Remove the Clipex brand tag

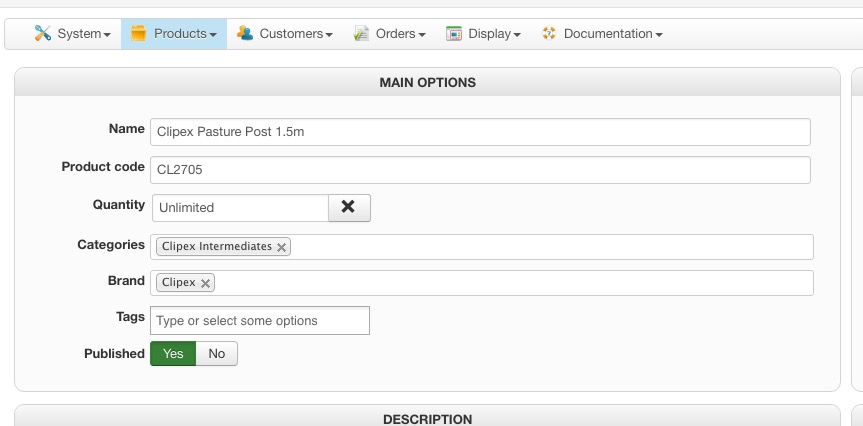(205, 283)
